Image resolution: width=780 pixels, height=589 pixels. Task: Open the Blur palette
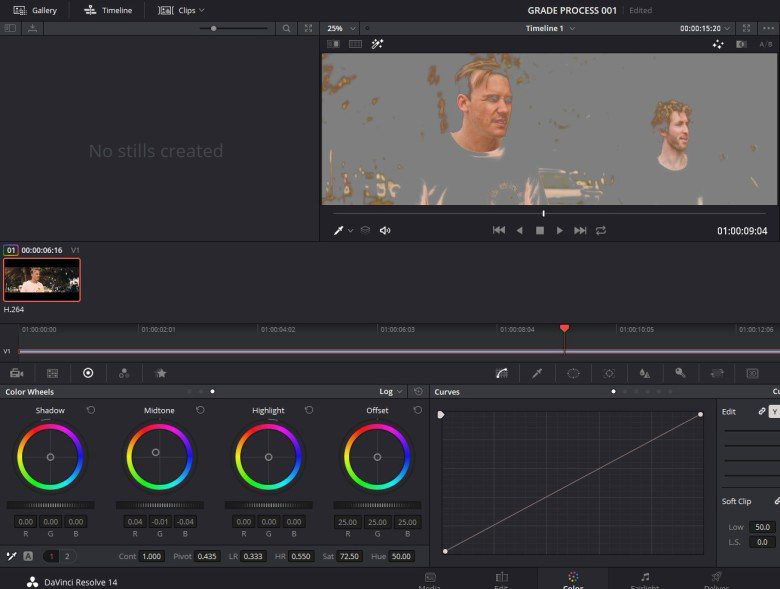[645, 373]
